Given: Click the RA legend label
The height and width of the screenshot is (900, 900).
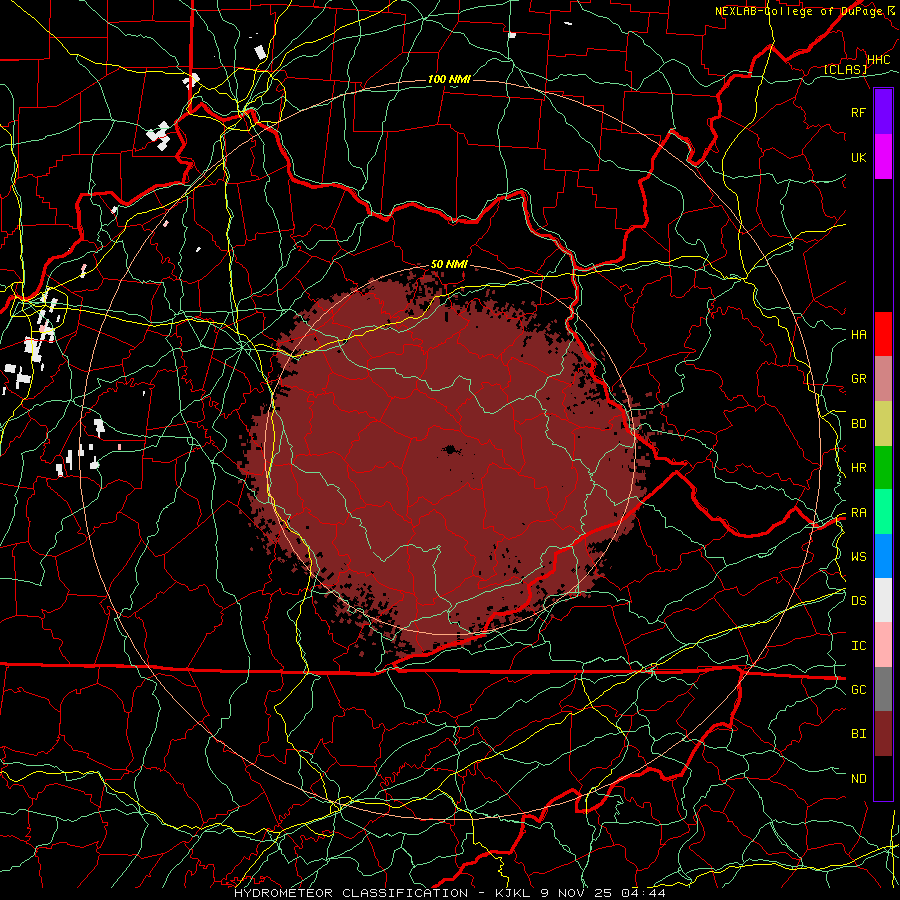Looking at the screenshot, I should [858, 513].
